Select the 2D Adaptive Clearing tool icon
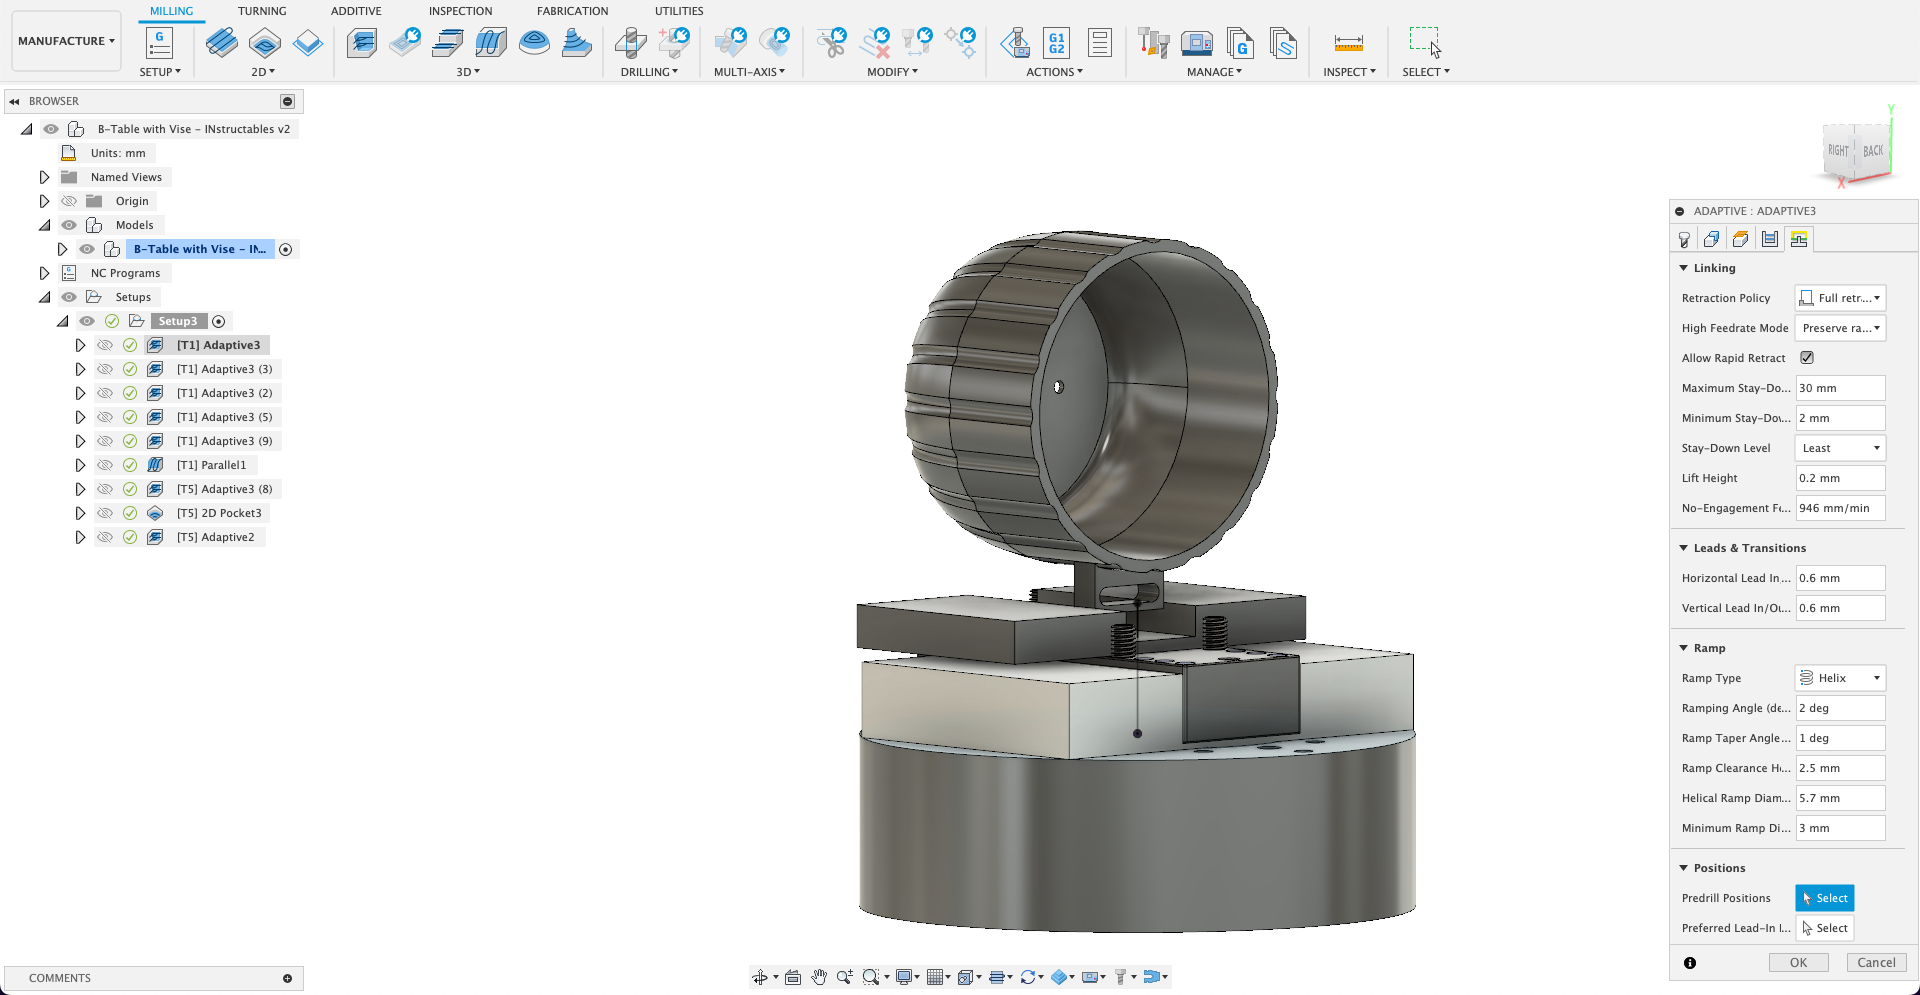 click(x=222, y=43)
